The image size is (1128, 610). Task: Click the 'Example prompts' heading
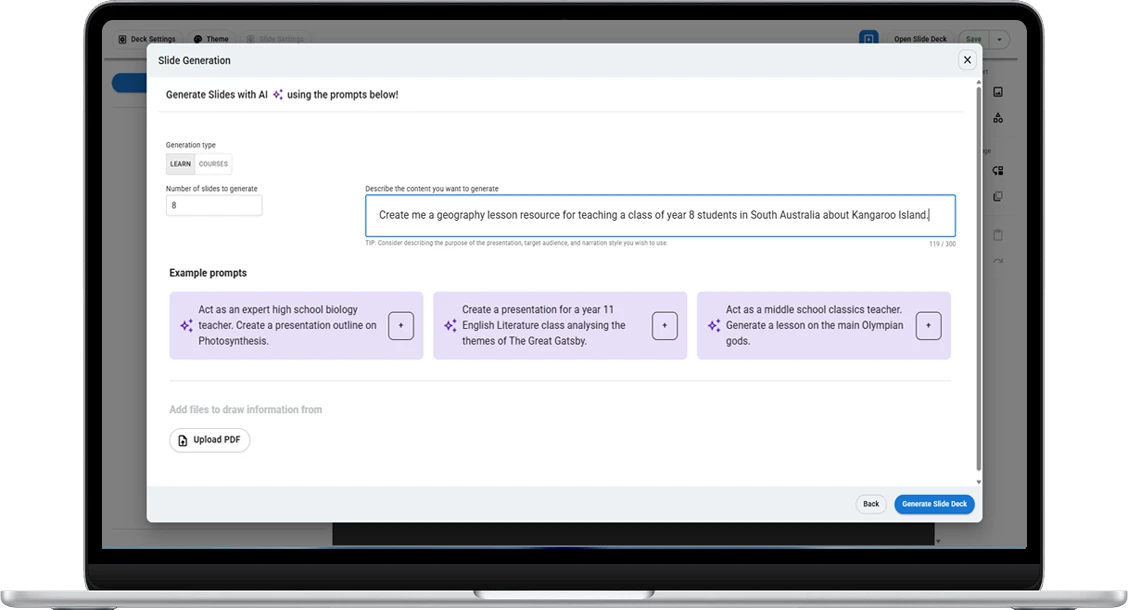tap(208, 273)
